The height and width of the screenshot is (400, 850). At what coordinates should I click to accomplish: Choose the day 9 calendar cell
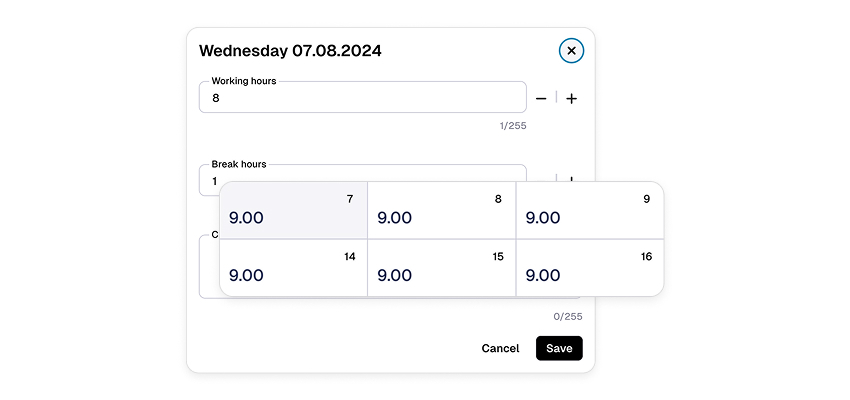pyautogui.click(x=589, y=210)
